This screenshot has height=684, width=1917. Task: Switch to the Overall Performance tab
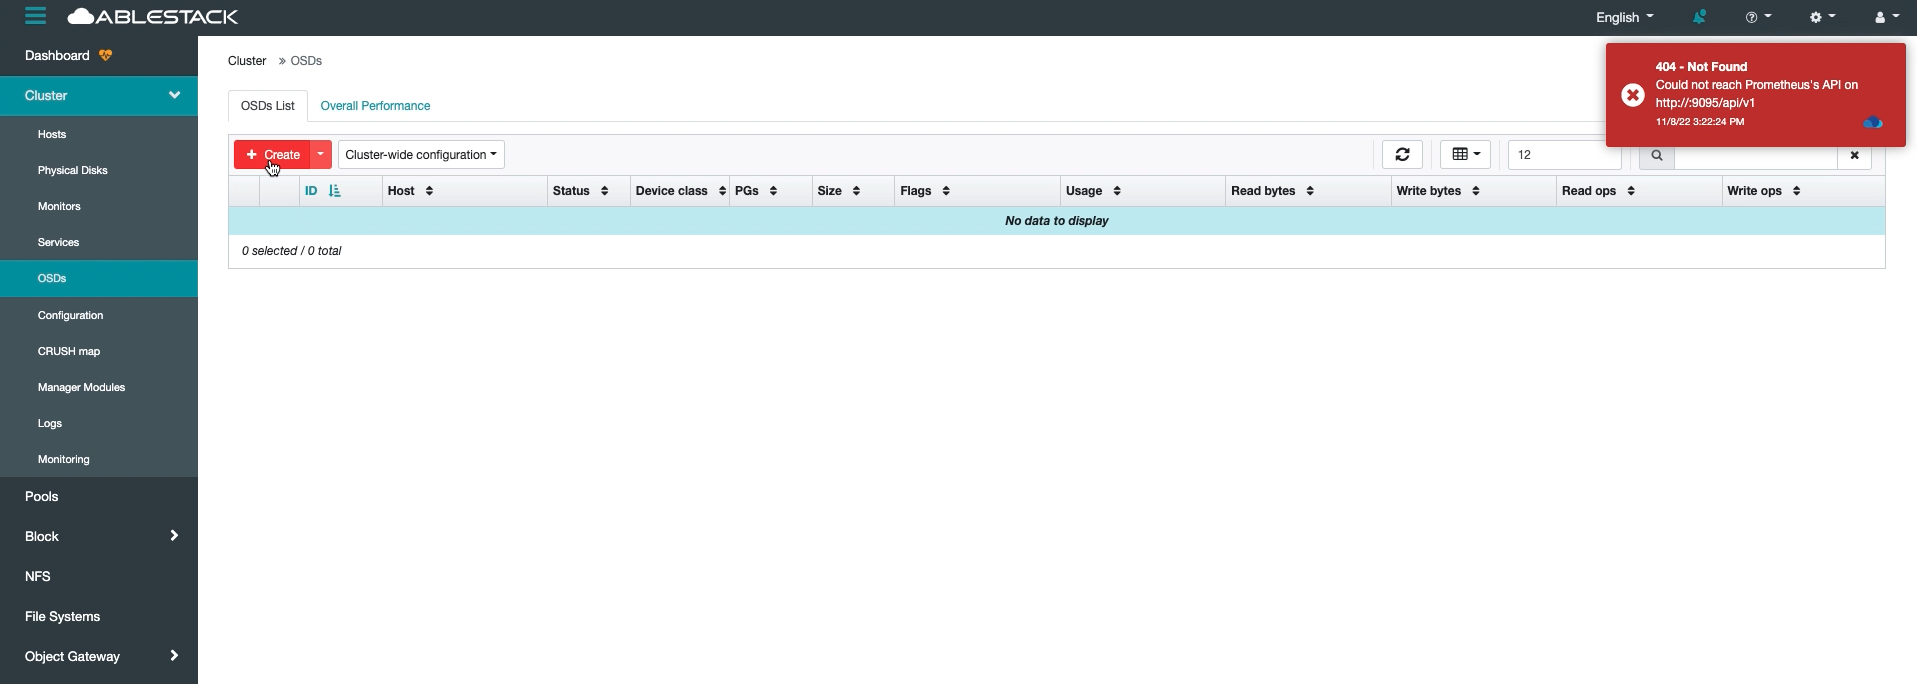tap(375, 105)
